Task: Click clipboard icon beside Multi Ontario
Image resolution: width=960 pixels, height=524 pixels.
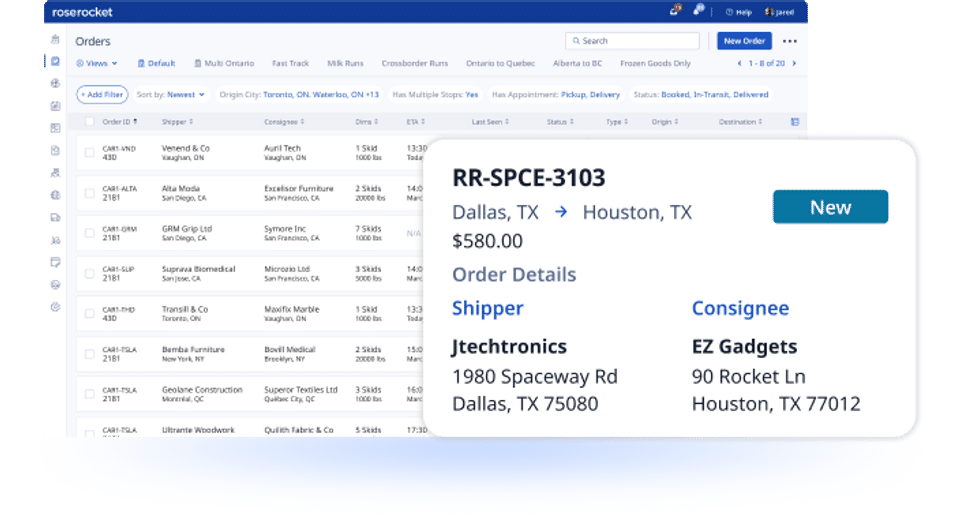Action: tap(198, 63)
